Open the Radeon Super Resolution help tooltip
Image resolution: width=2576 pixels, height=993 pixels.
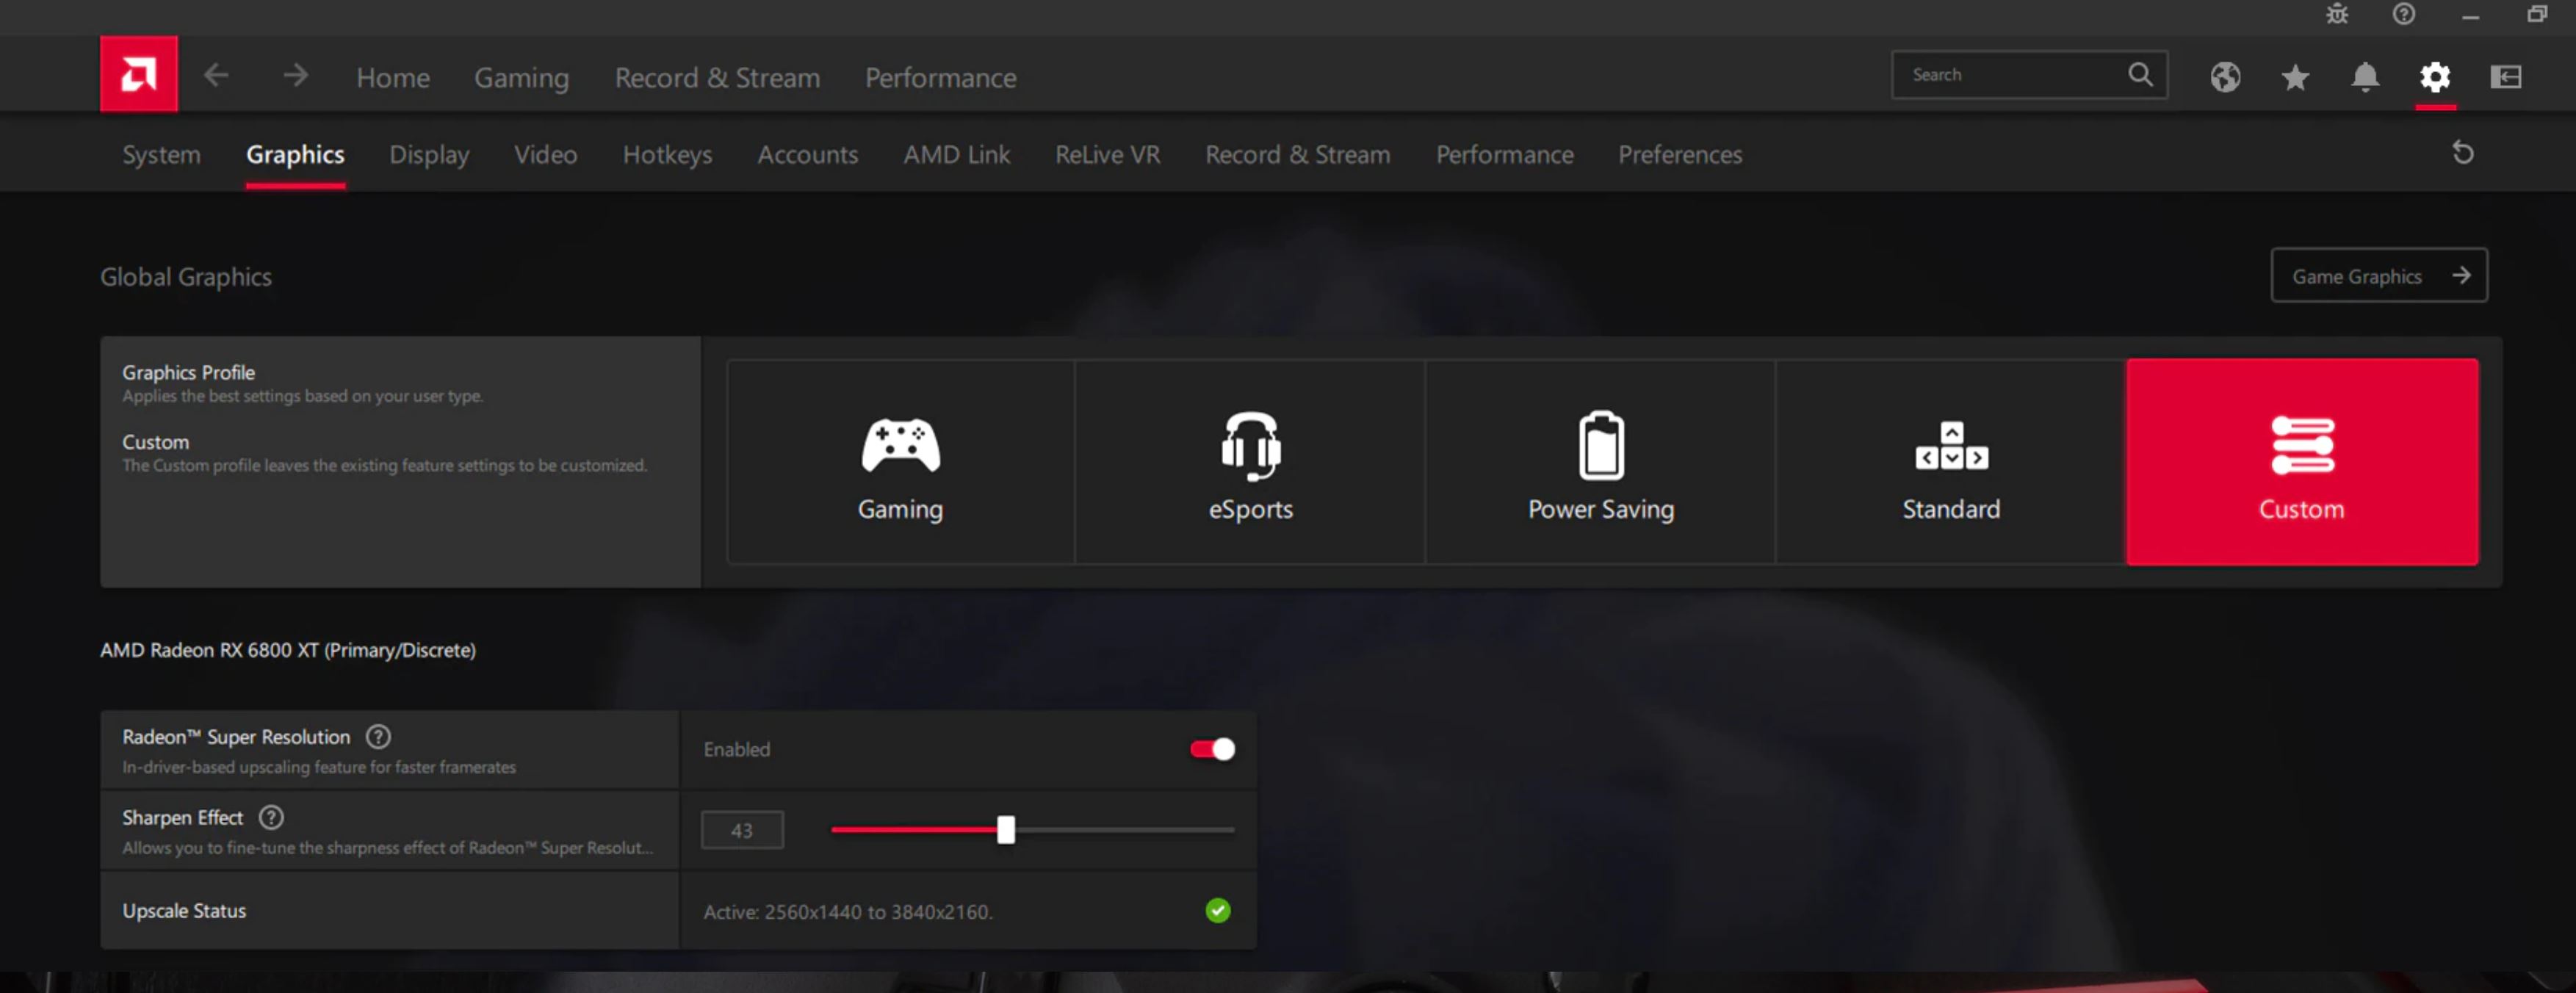click(378, 737)
